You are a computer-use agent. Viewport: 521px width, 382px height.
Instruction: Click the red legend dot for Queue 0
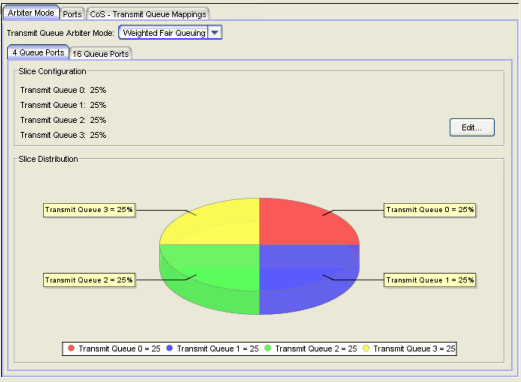[71, 348]
